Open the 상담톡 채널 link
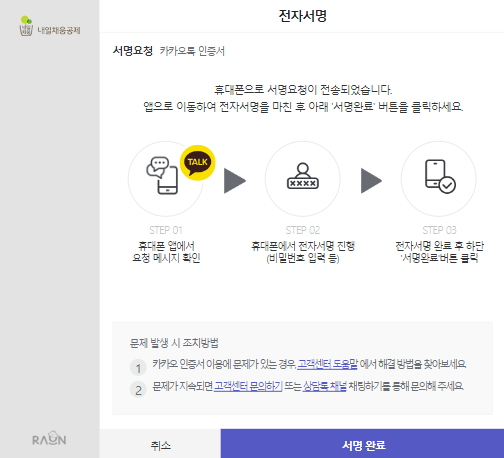 325,386
